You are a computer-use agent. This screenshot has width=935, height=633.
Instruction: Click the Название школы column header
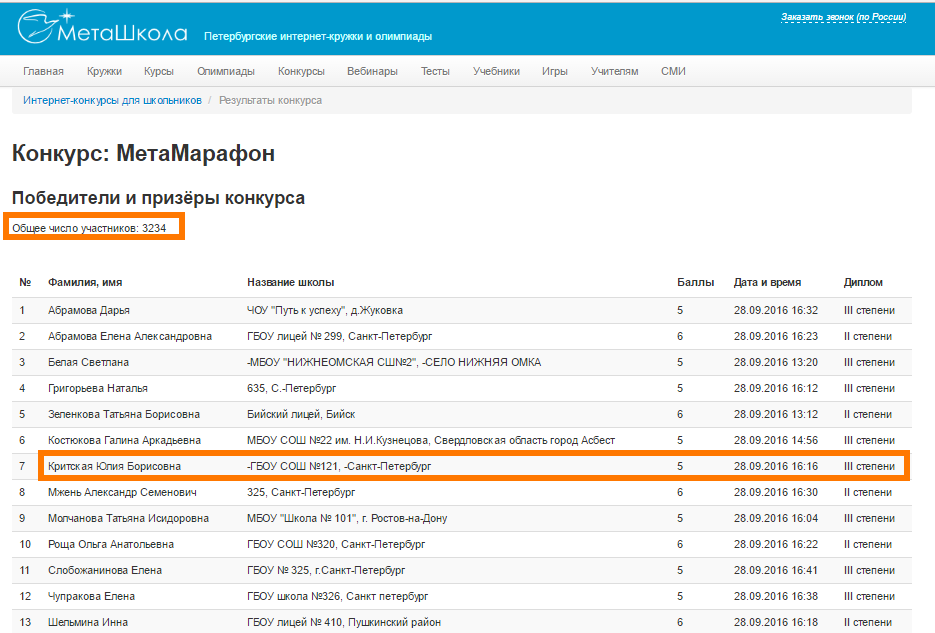pos(290,282)
